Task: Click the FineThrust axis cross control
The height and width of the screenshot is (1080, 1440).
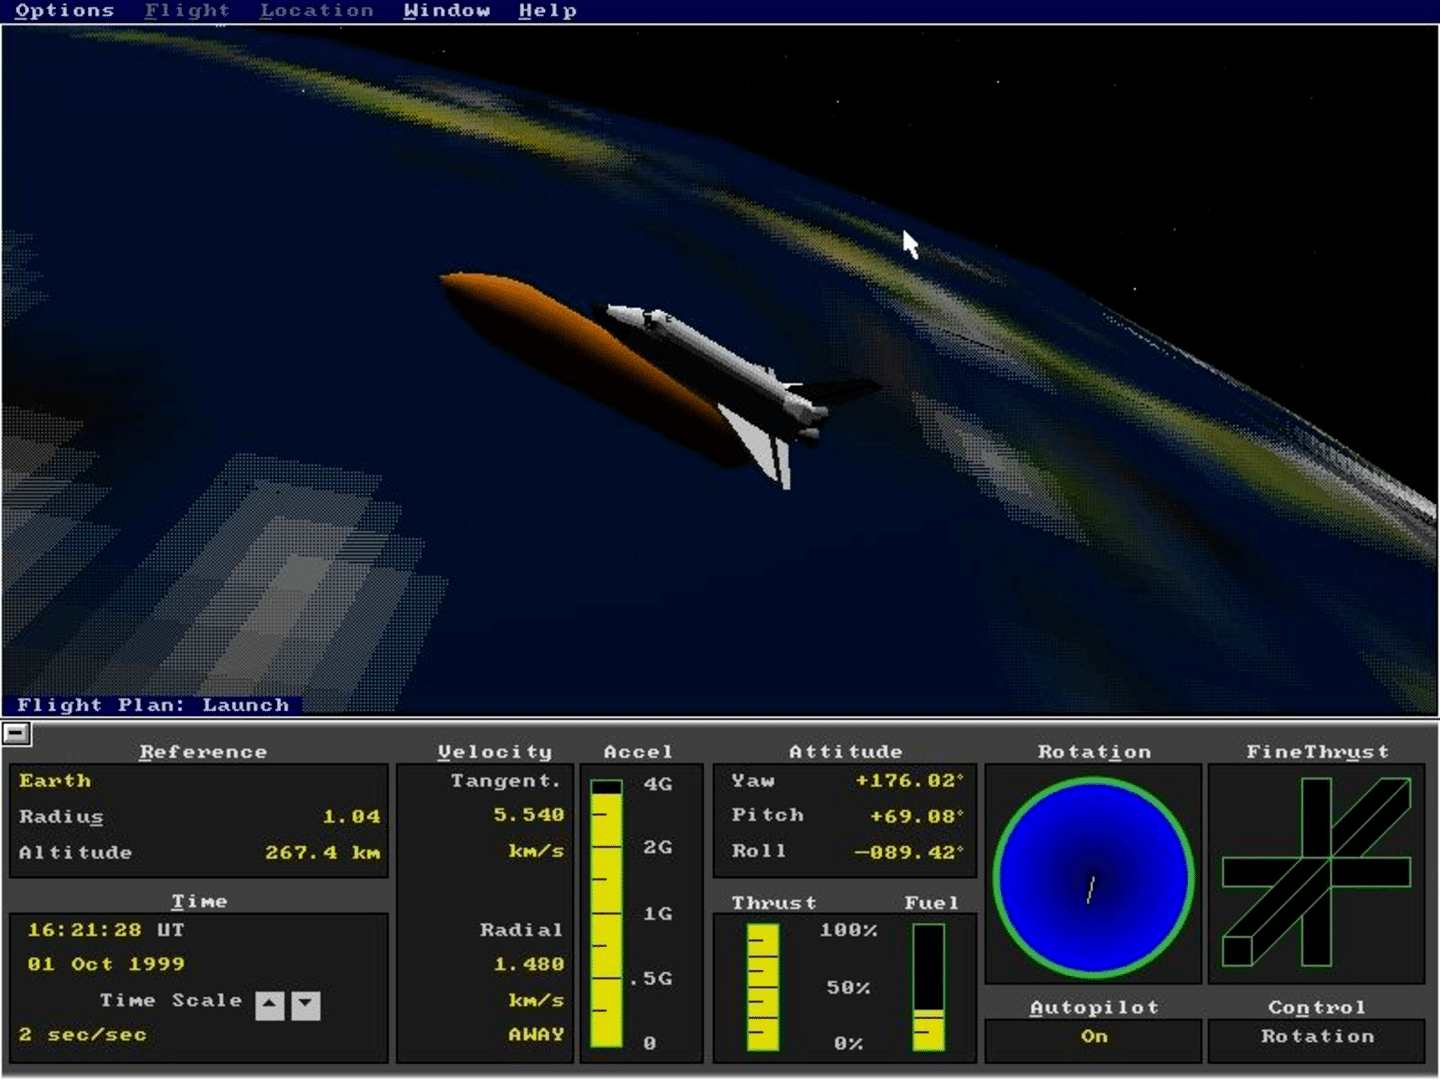Action: coord(1317,873)
